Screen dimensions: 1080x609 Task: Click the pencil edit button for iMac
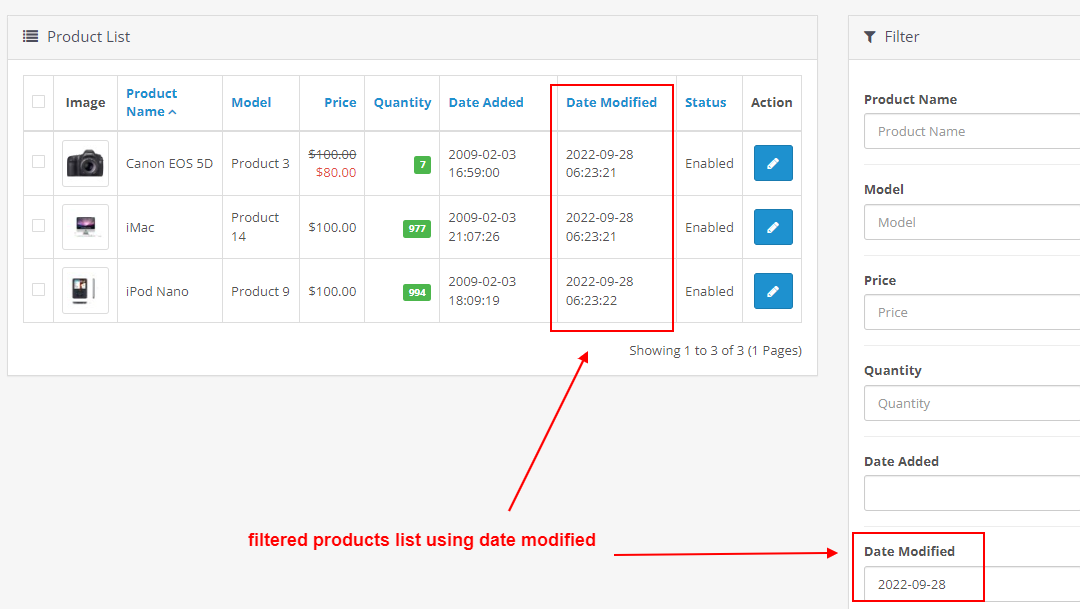point(772,227)
